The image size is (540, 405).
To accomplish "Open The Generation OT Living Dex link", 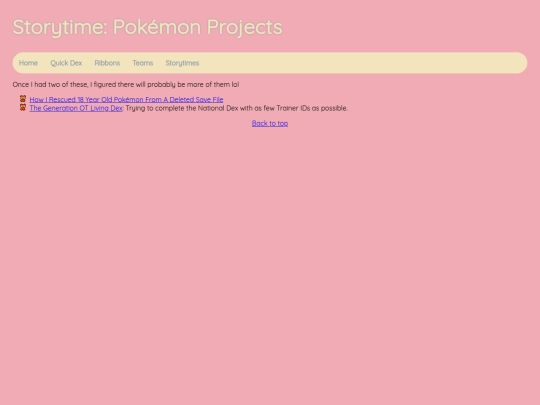I will [76, 108].
